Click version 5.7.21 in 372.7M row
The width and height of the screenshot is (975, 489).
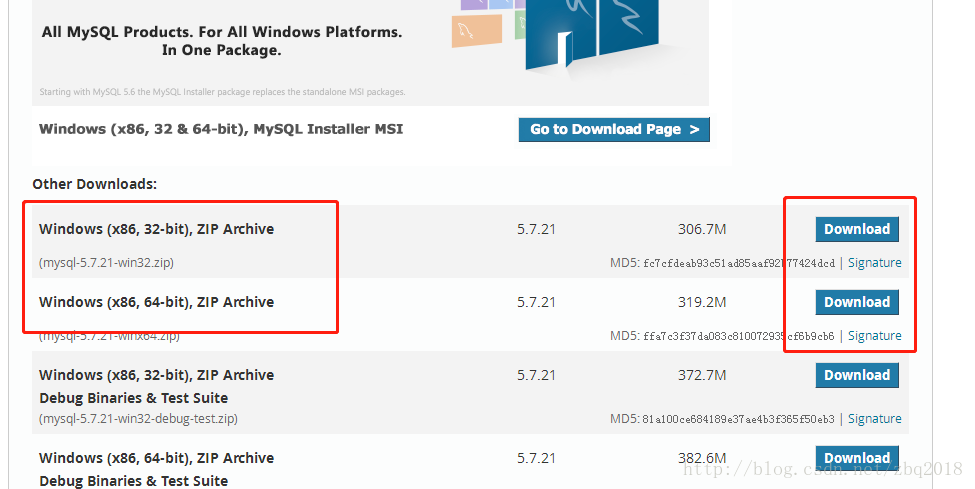536,375
